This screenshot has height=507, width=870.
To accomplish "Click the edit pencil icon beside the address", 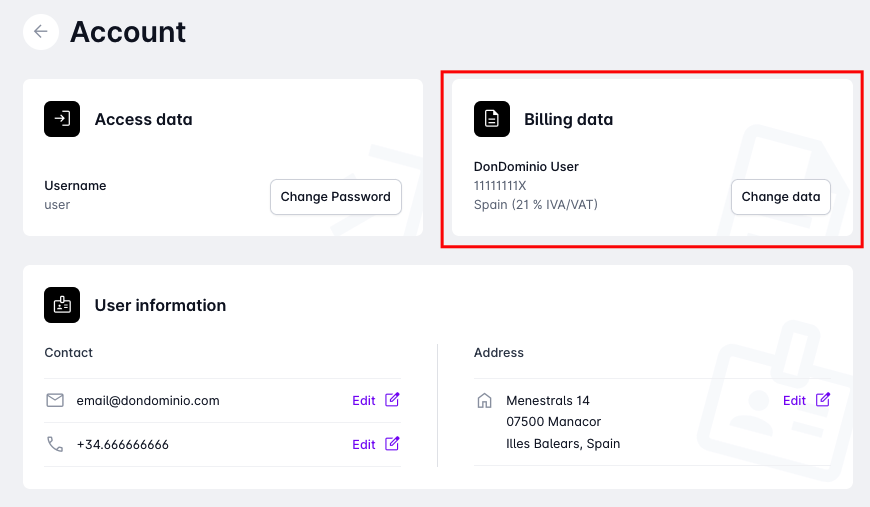I will pyautogui.click(x=823, y=400).
